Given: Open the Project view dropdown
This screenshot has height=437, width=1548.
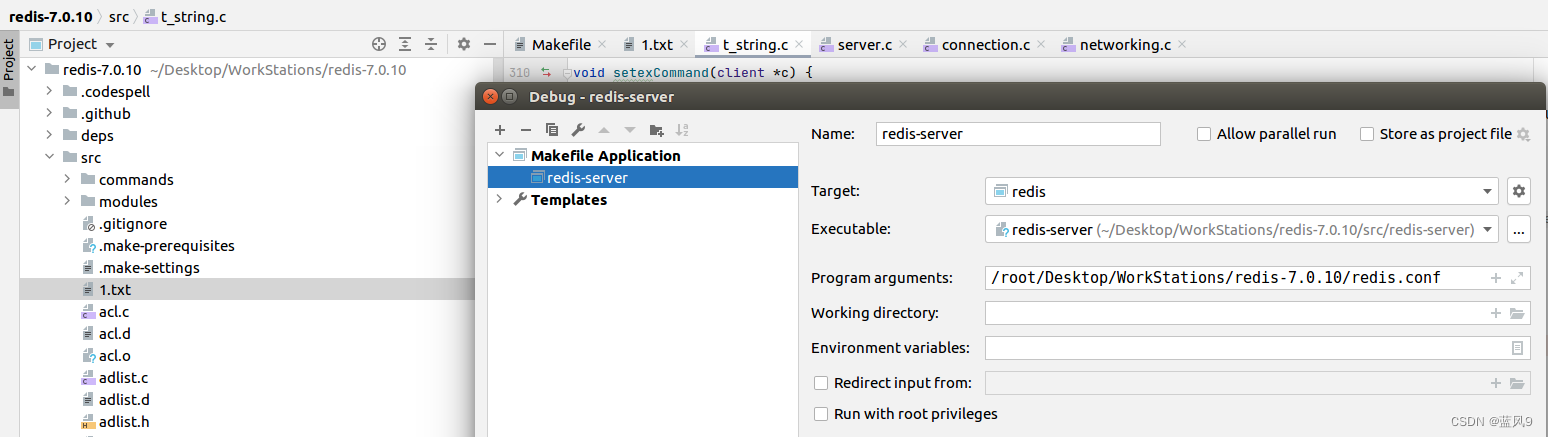Looking at the screenshot, I should click(109, 45).
